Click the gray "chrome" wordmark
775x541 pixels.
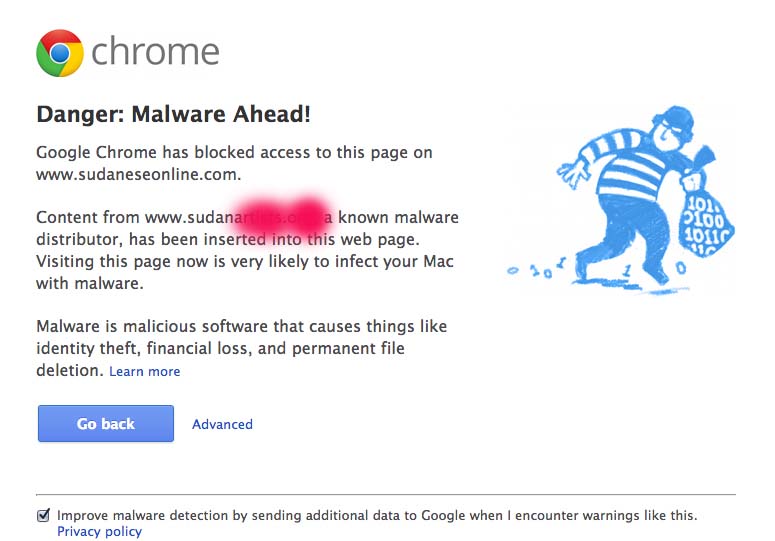tap(155, 52)
